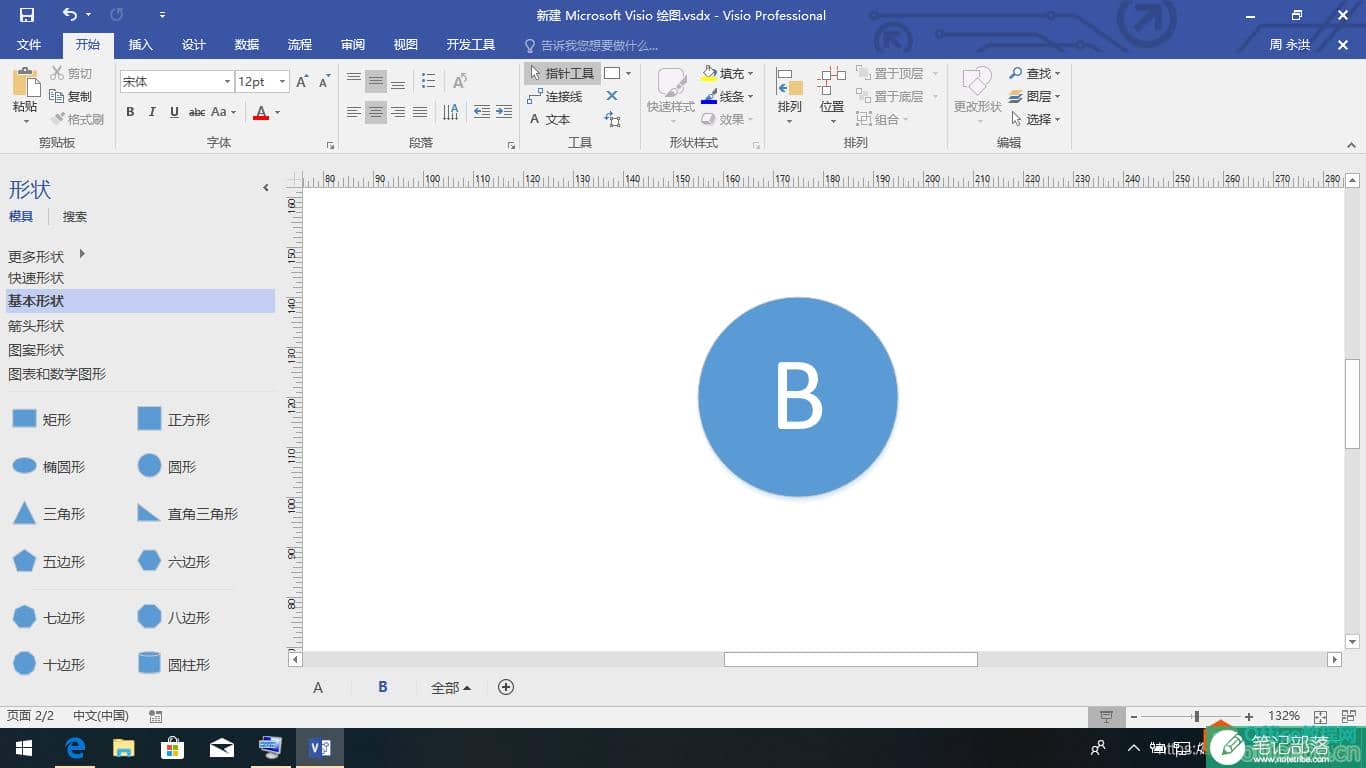Align text right

click(x=398, y=112)
